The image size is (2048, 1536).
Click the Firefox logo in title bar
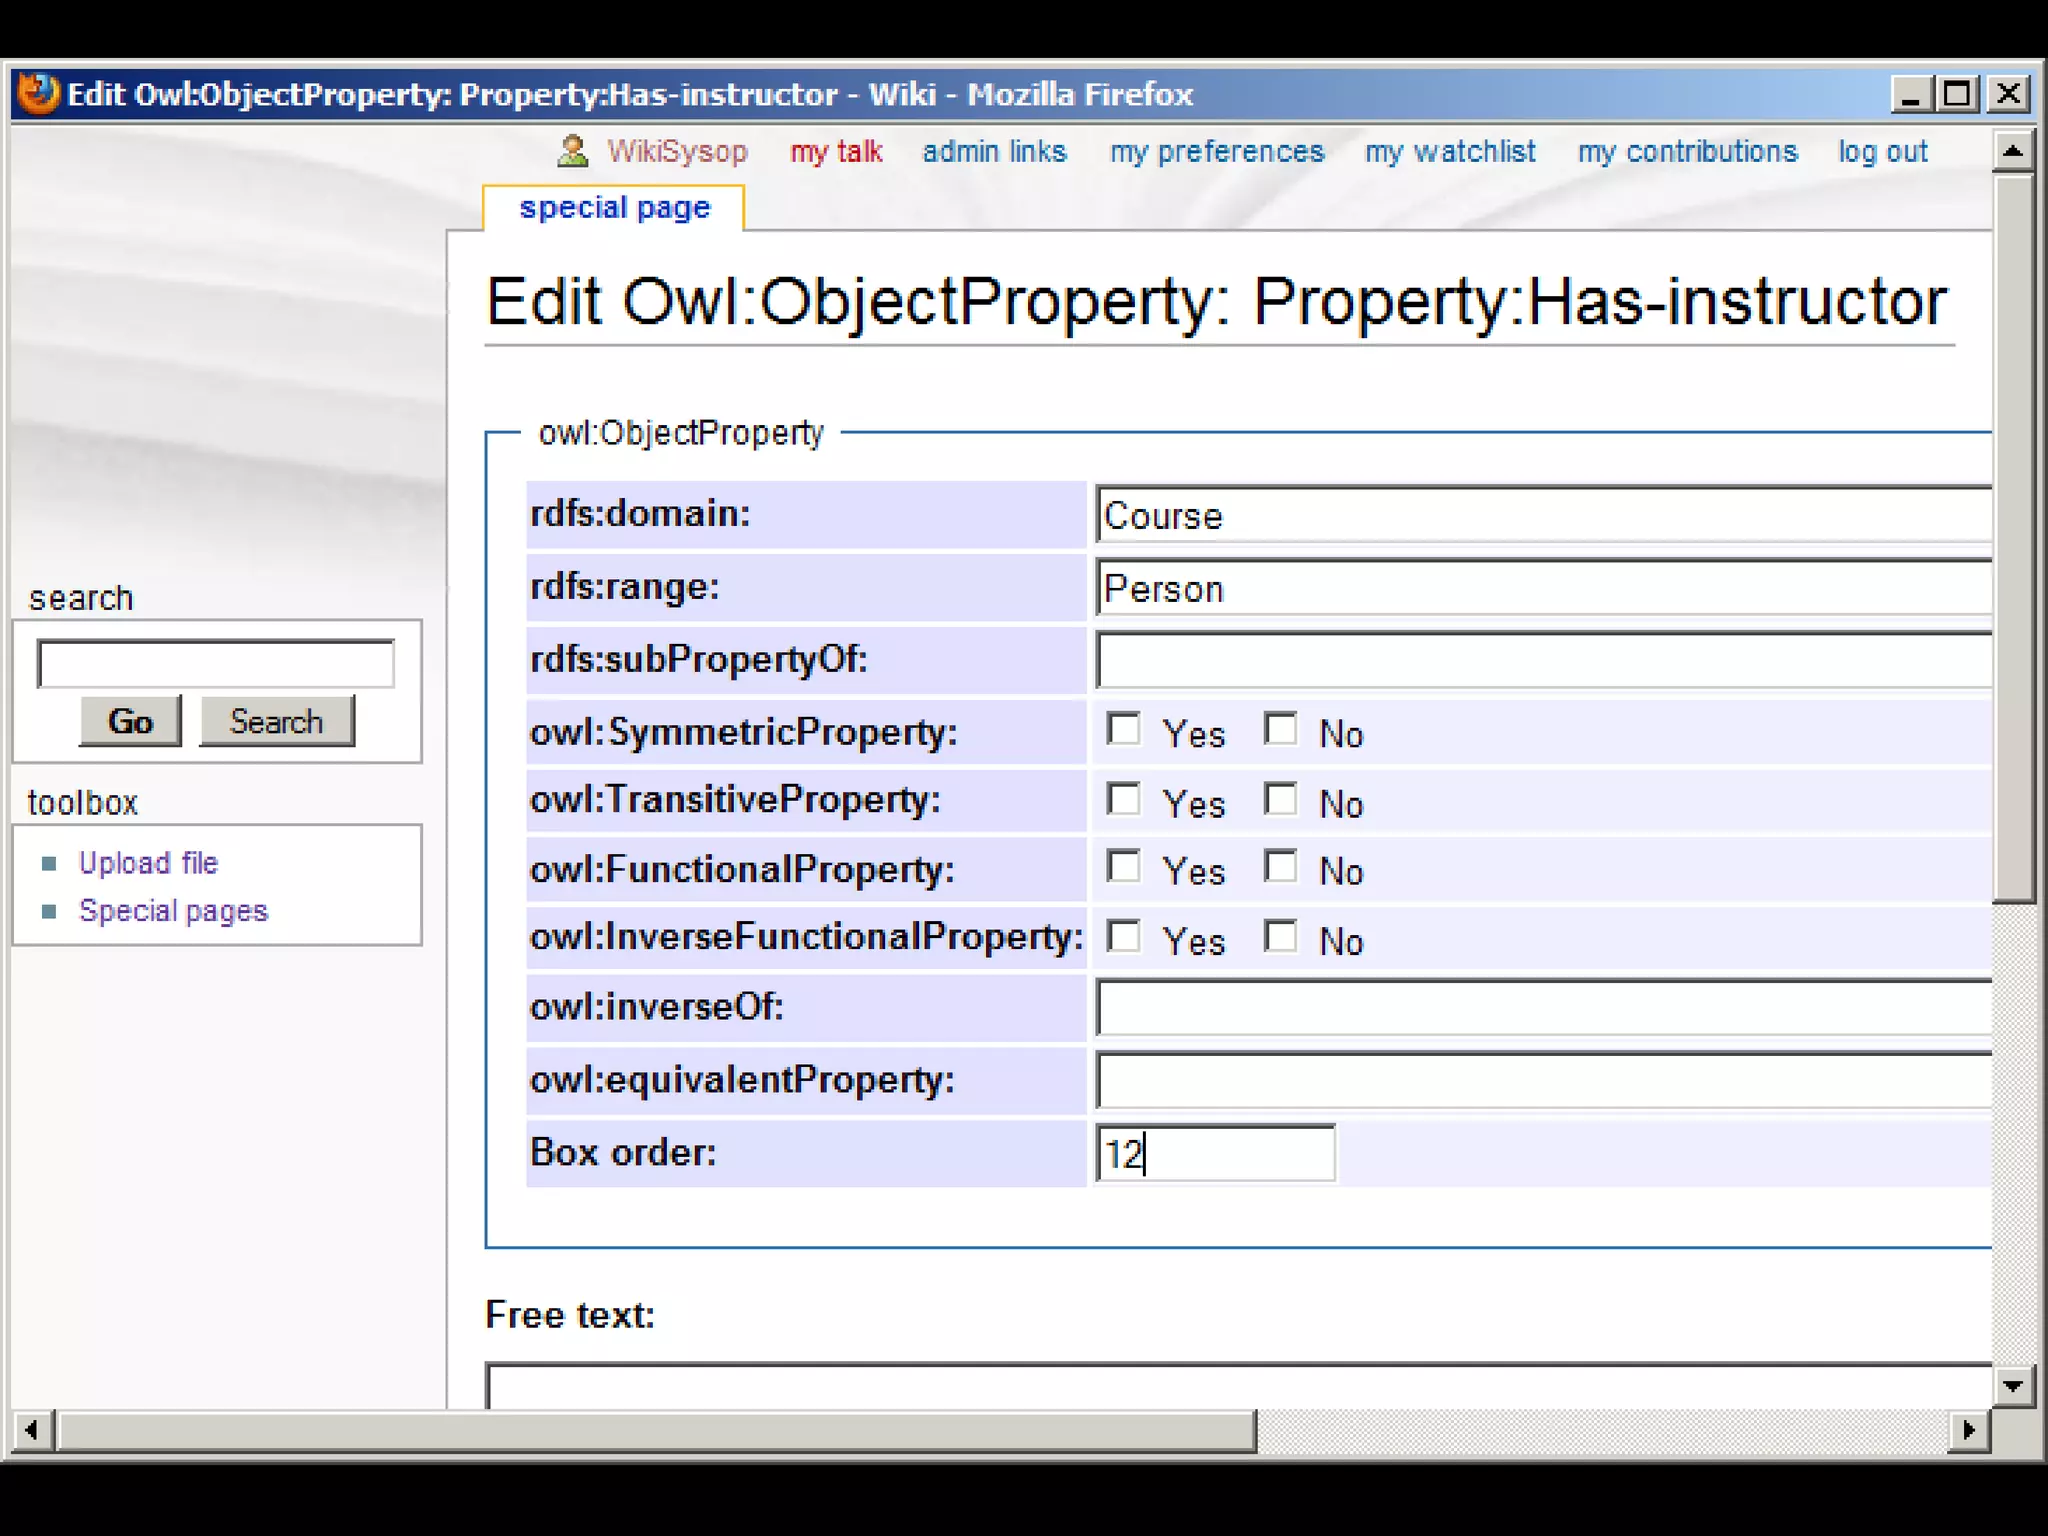coord(39,94)
